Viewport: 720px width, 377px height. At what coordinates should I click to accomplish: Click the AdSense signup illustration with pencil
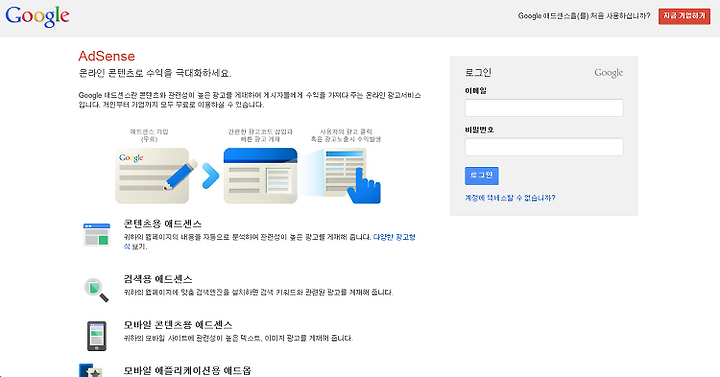(x=156, y=175)
